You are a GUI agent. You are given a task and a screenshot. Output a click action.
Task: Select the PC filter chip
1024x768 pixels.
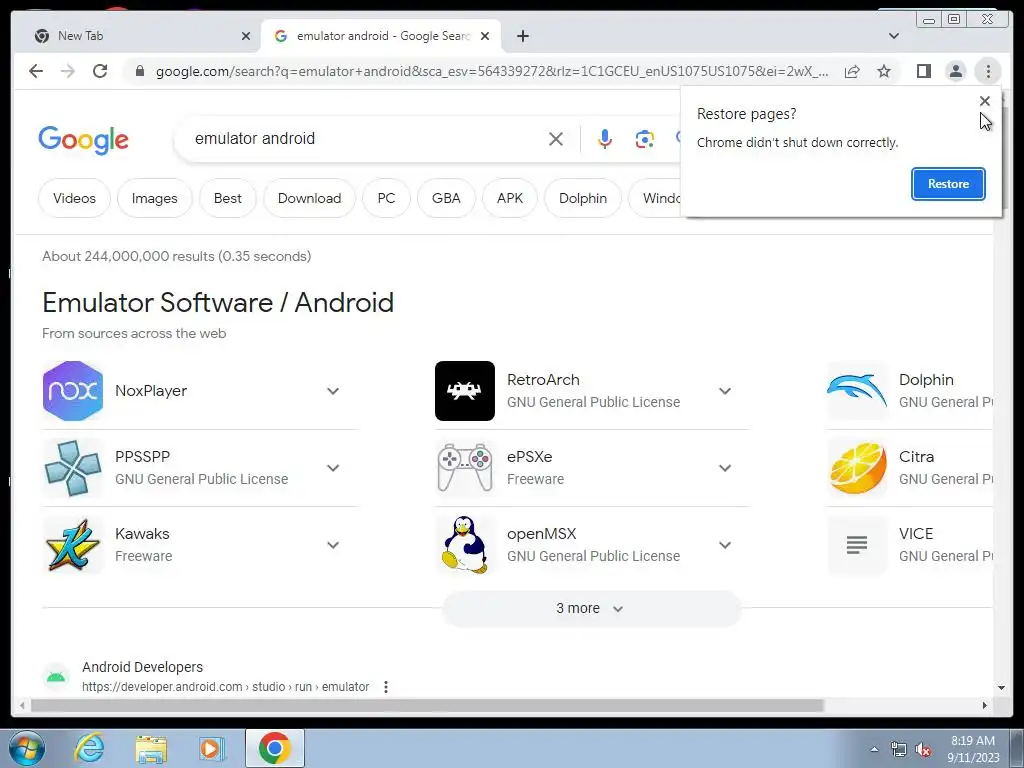387,198
